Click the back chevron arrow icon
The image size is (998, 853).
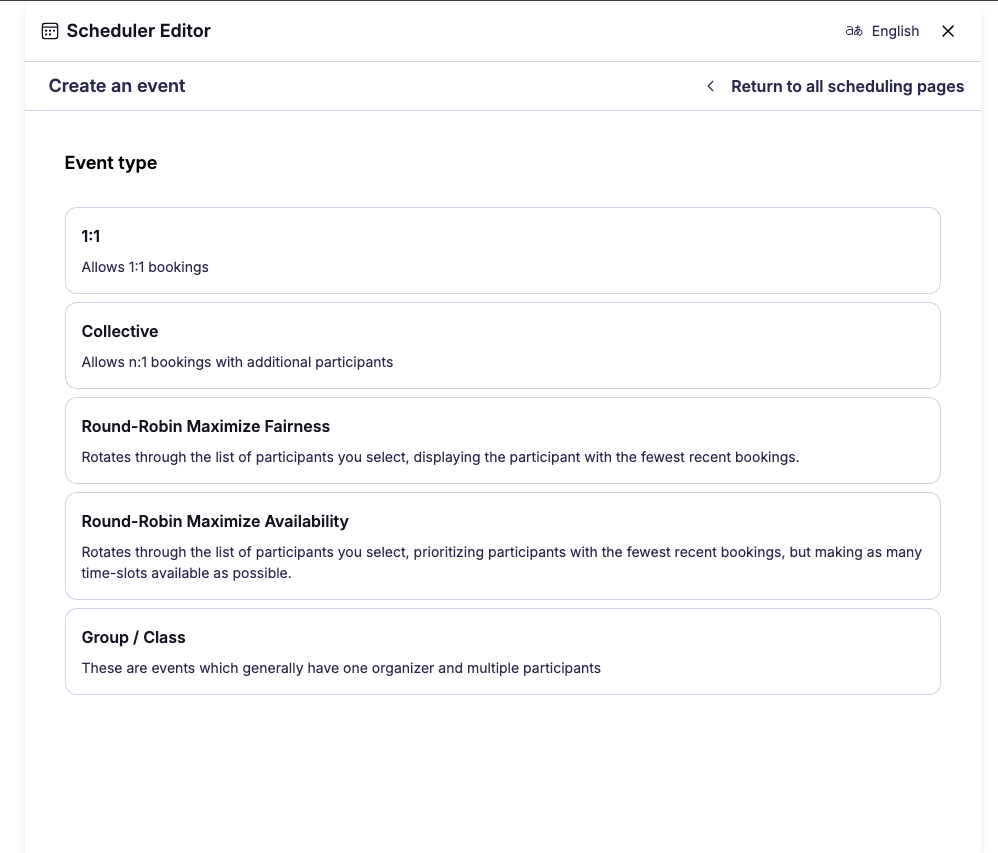click(x=710, y=86)
